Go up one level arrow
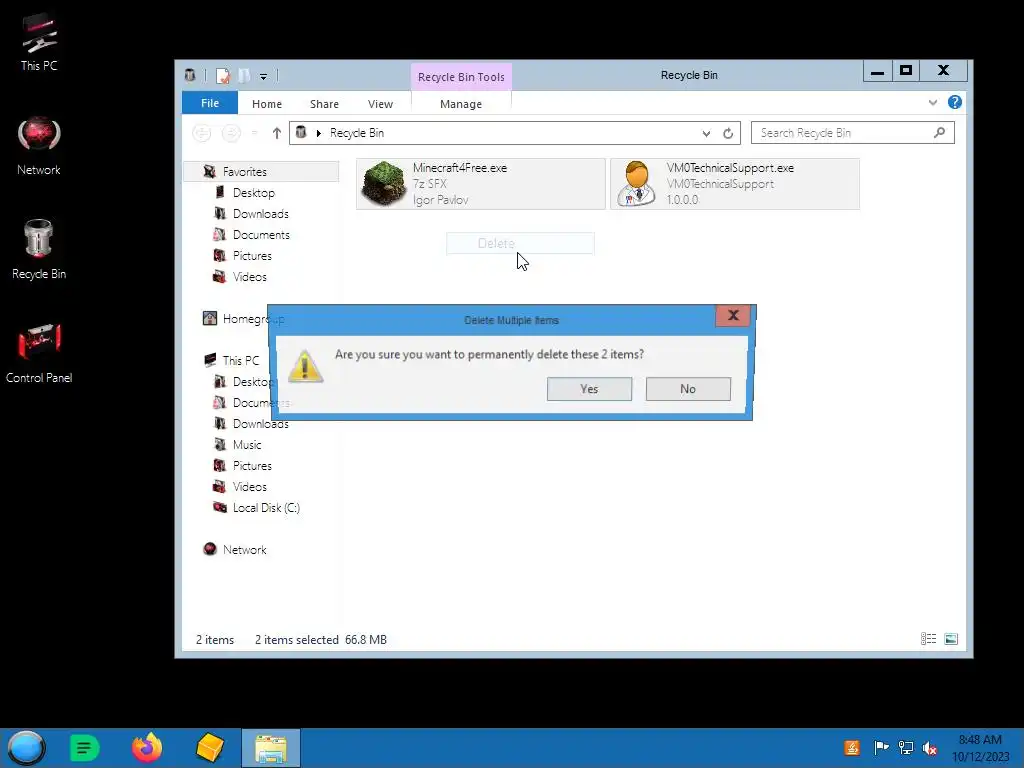The image size is (1024, 768). [276, 133]
